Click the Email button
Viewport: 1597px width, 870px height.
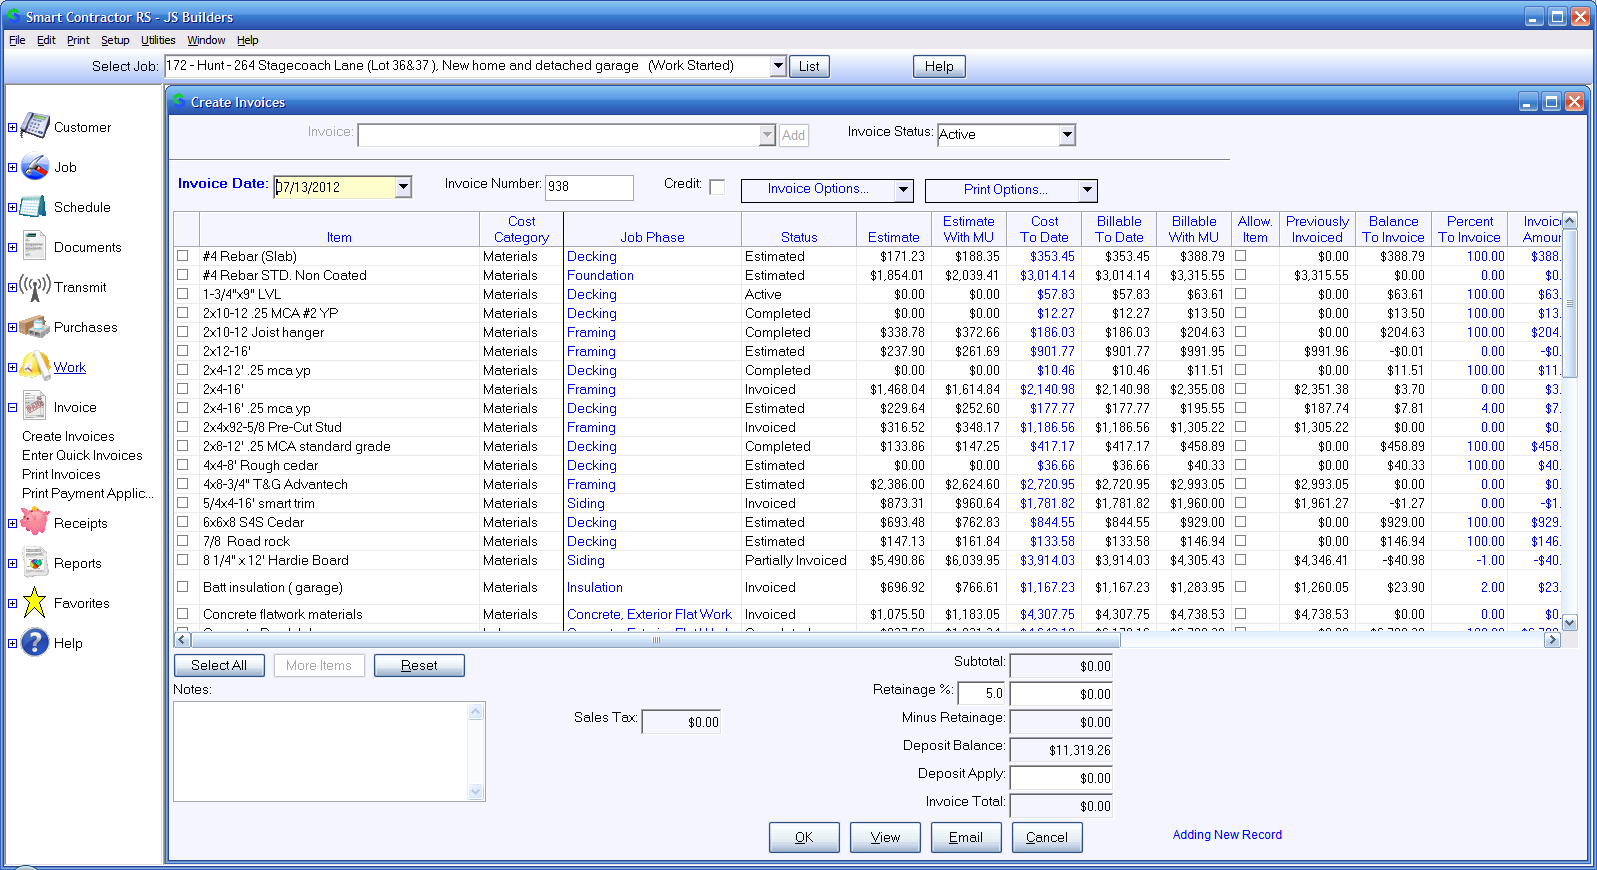click(966, 837)
